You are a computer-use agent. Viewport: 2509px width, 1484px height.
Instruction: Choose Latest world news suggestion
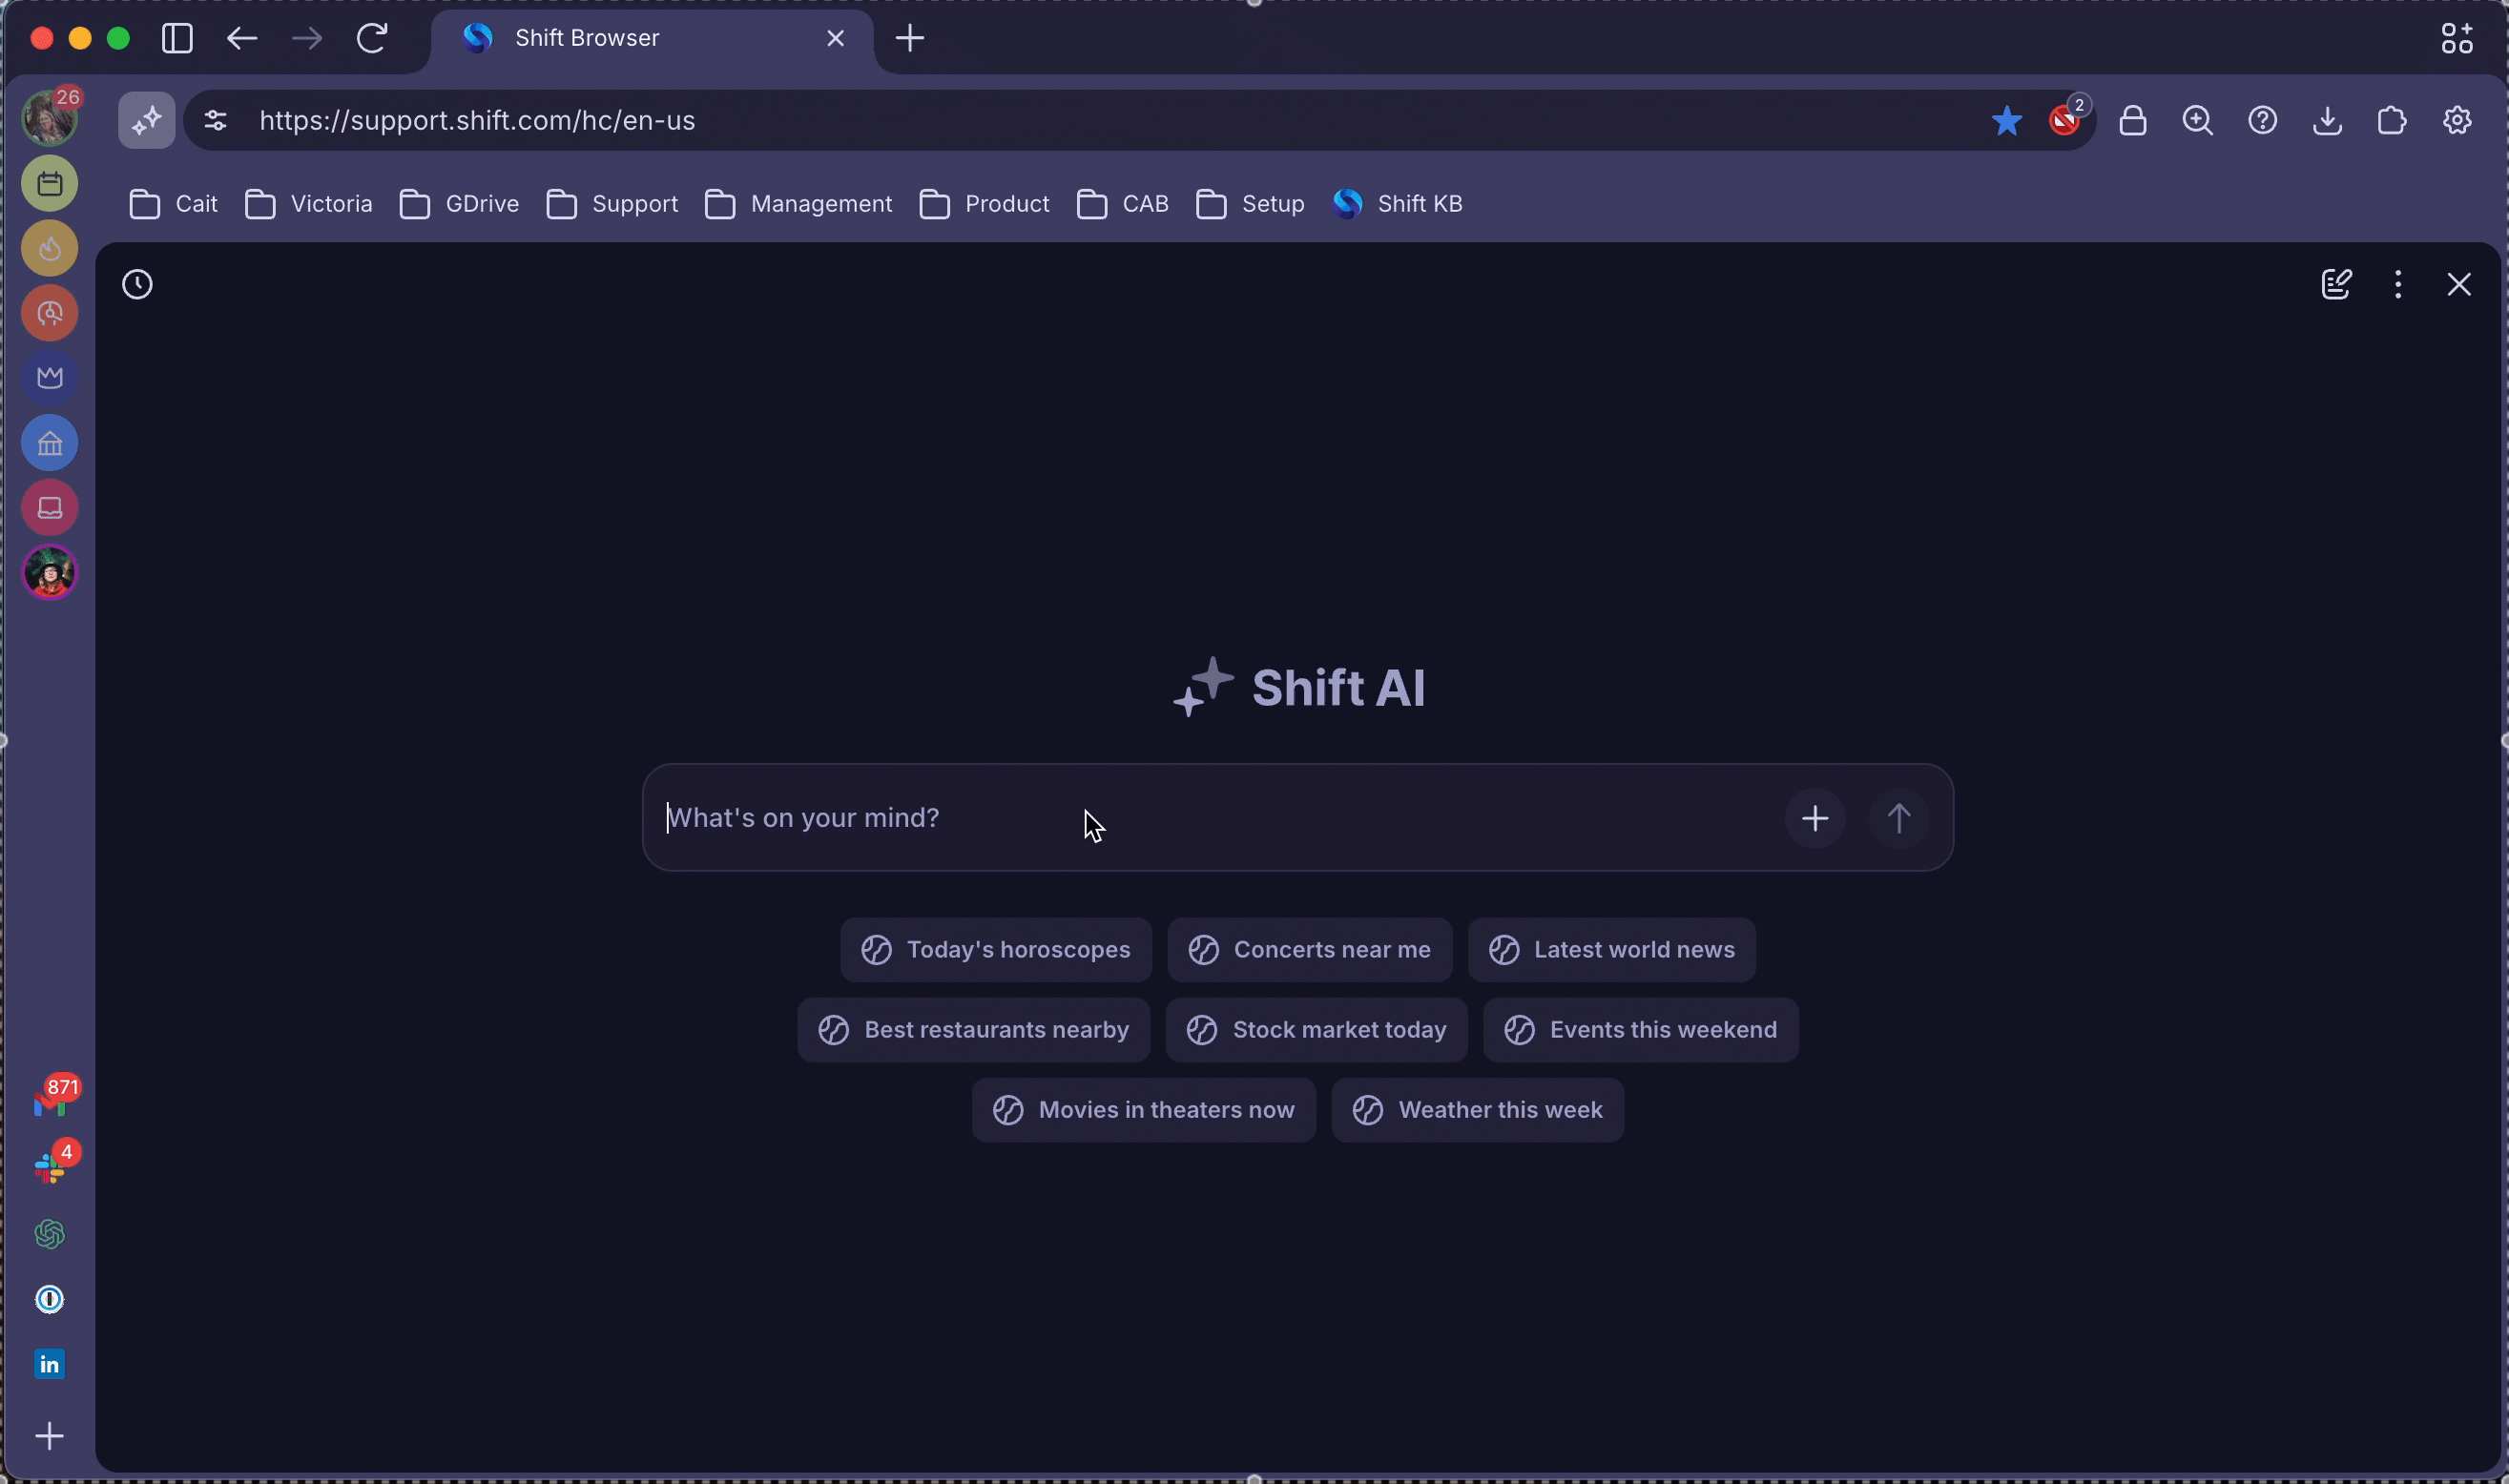point(1612,950)
